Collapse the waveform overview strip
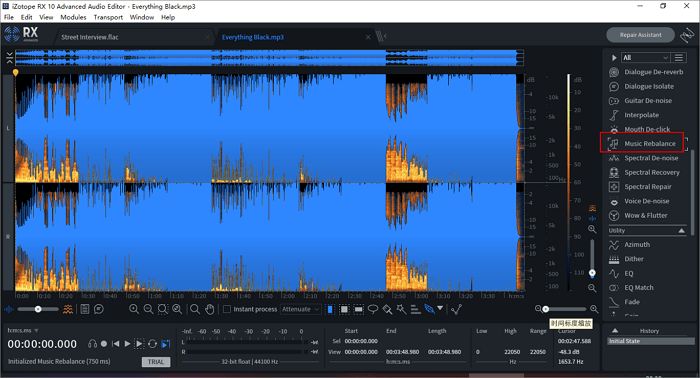The width and height of the screenshot is (700, 378). [x=9, y=58]
